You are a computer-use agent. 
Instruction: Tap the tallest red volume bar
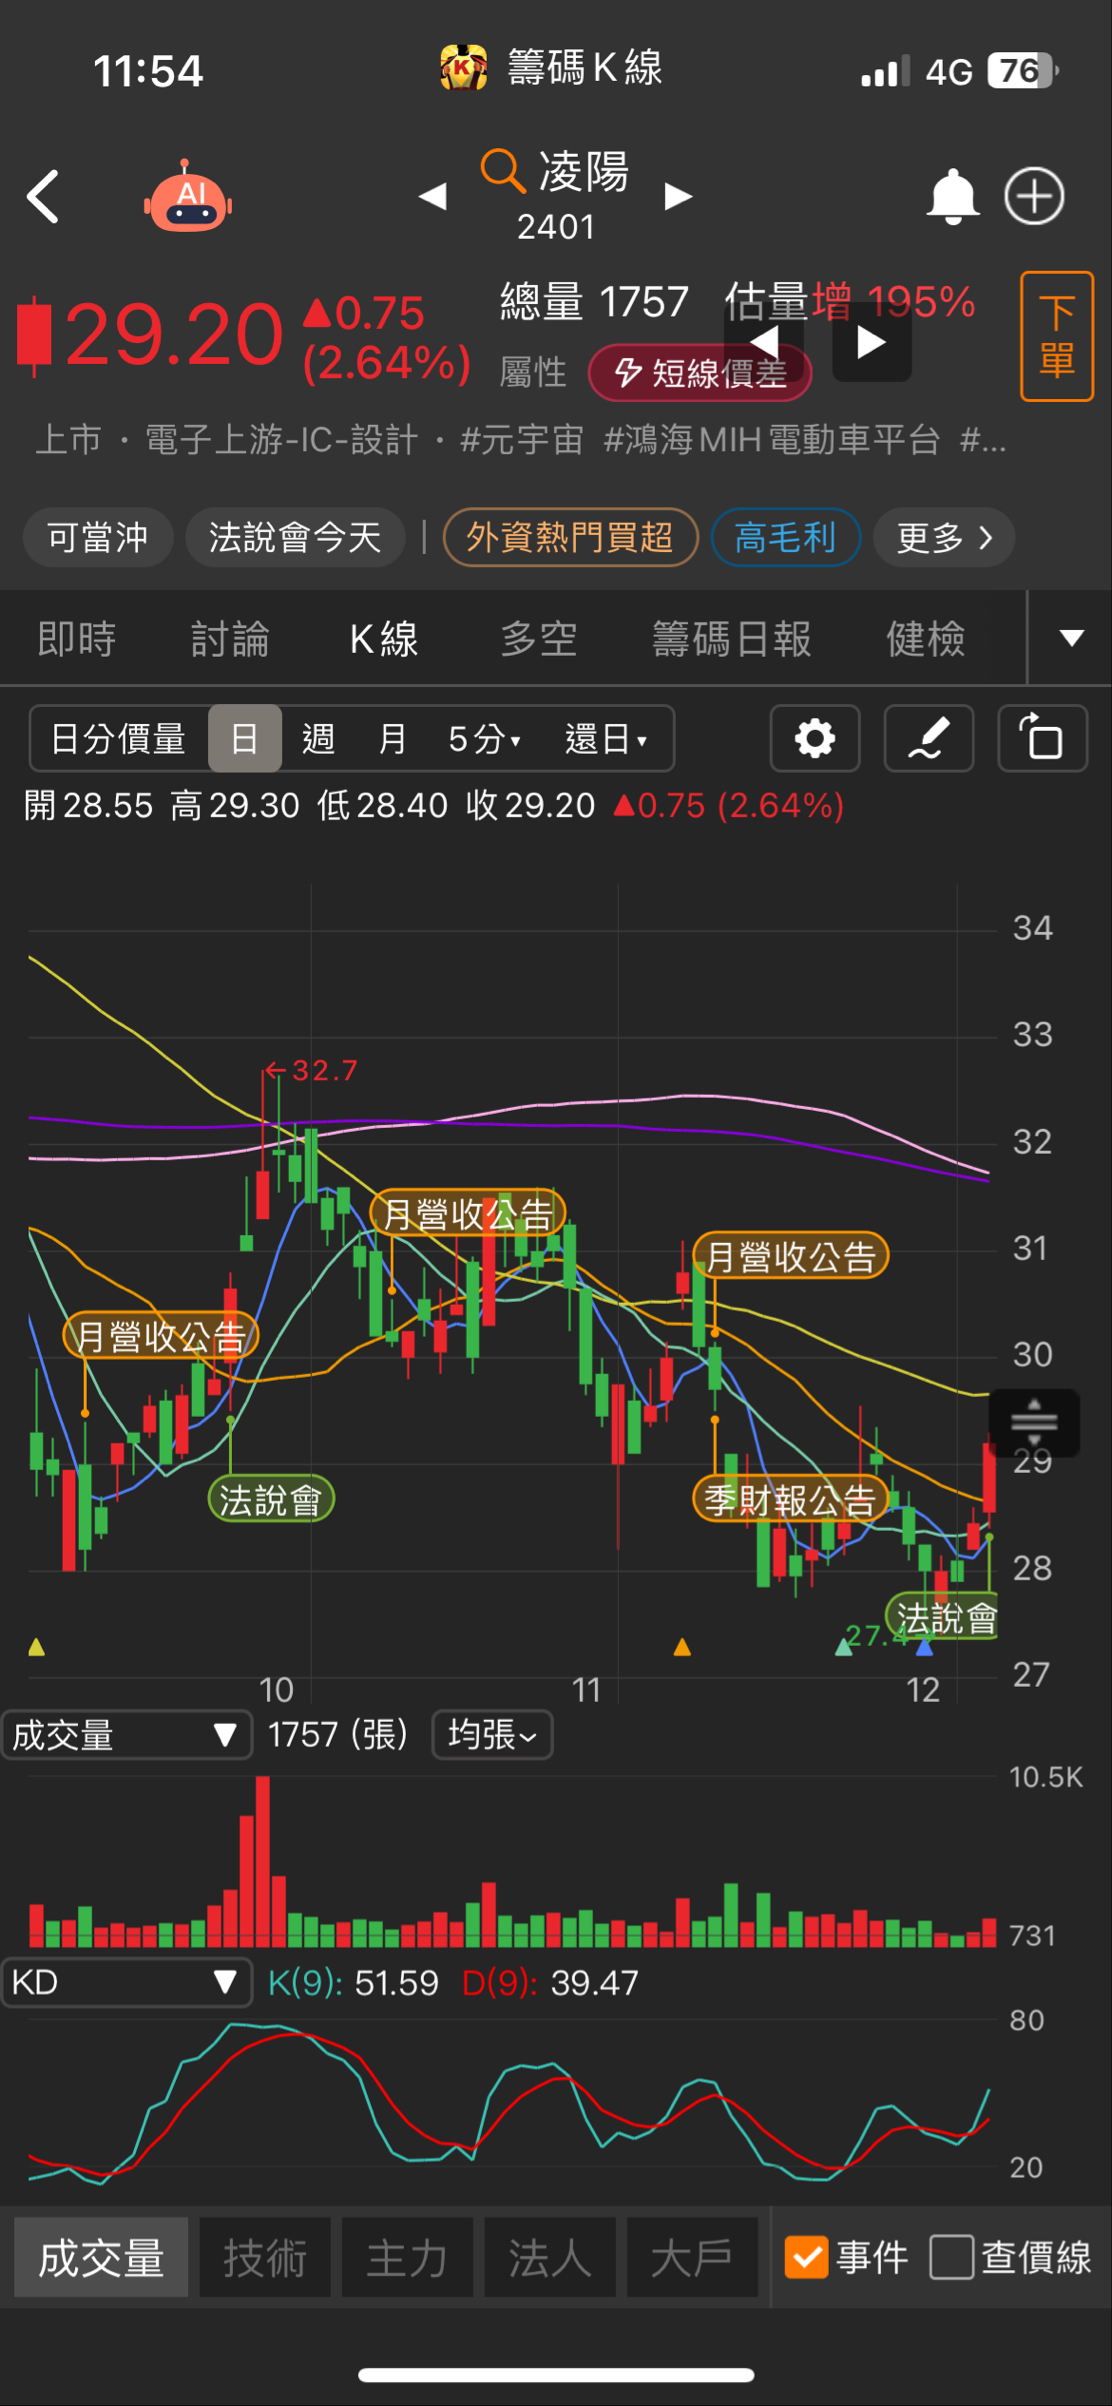pyautogui.click(x=263, y=1861)
